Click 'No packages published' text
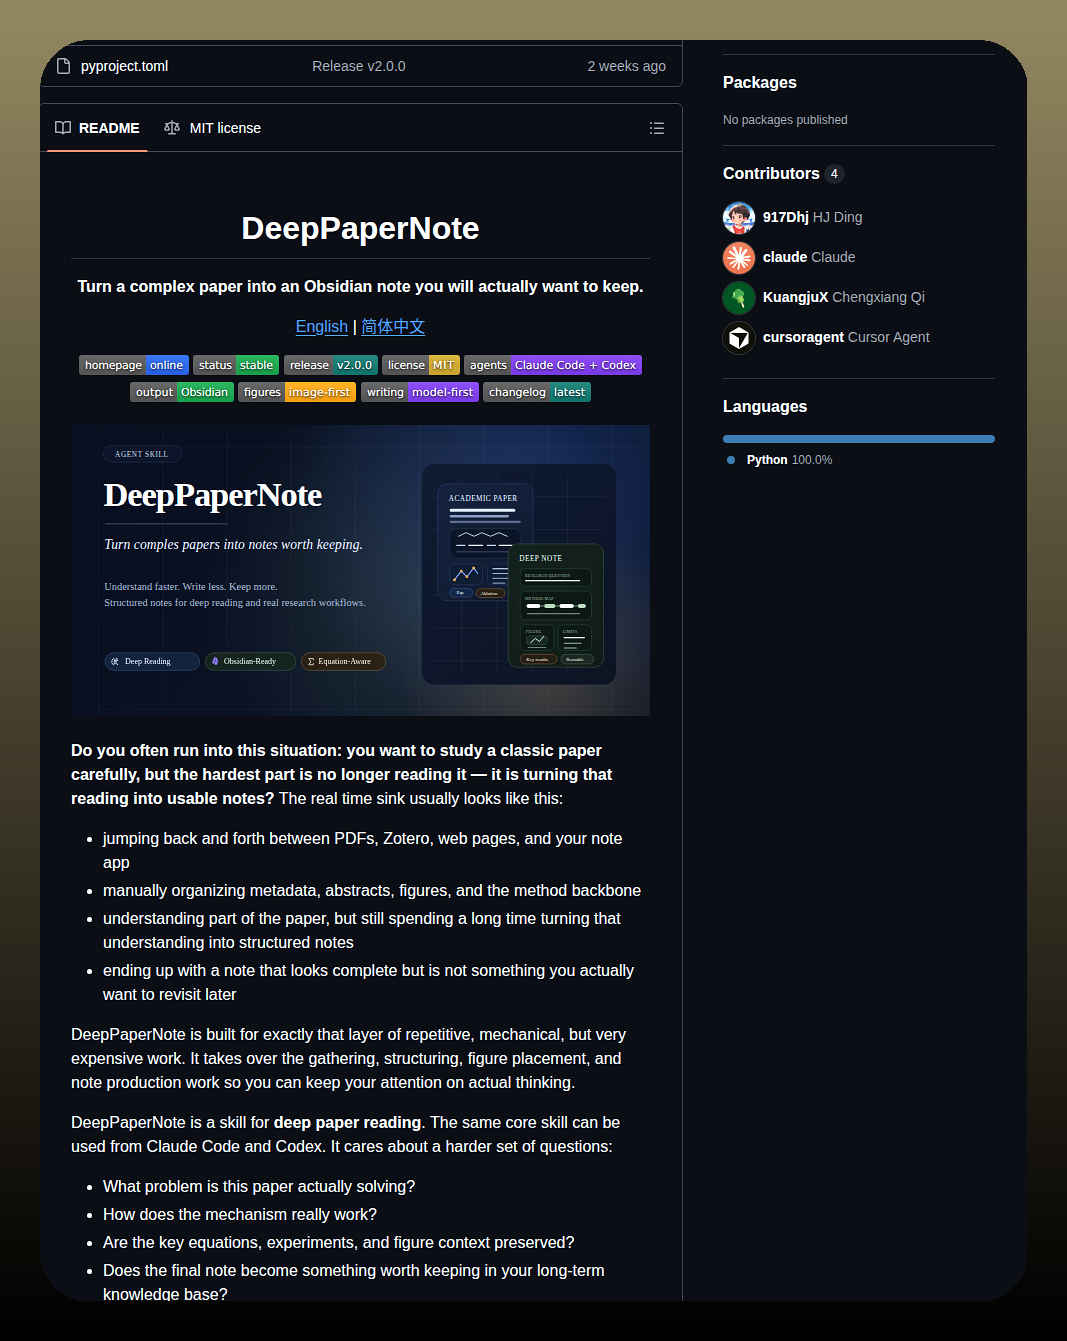 785,120
